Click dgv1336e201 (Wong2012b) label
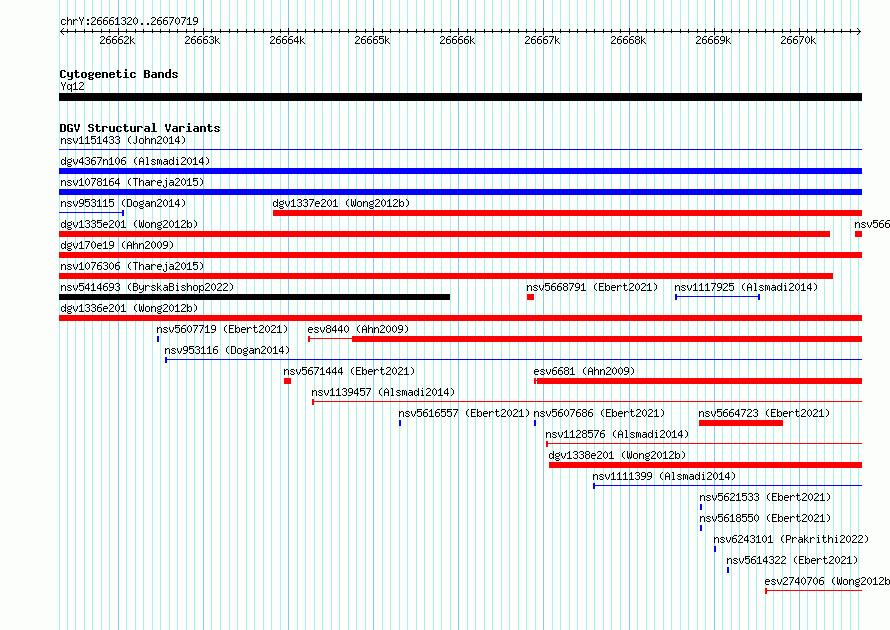This screenshot has width=890, height=630. pos(129,308)
